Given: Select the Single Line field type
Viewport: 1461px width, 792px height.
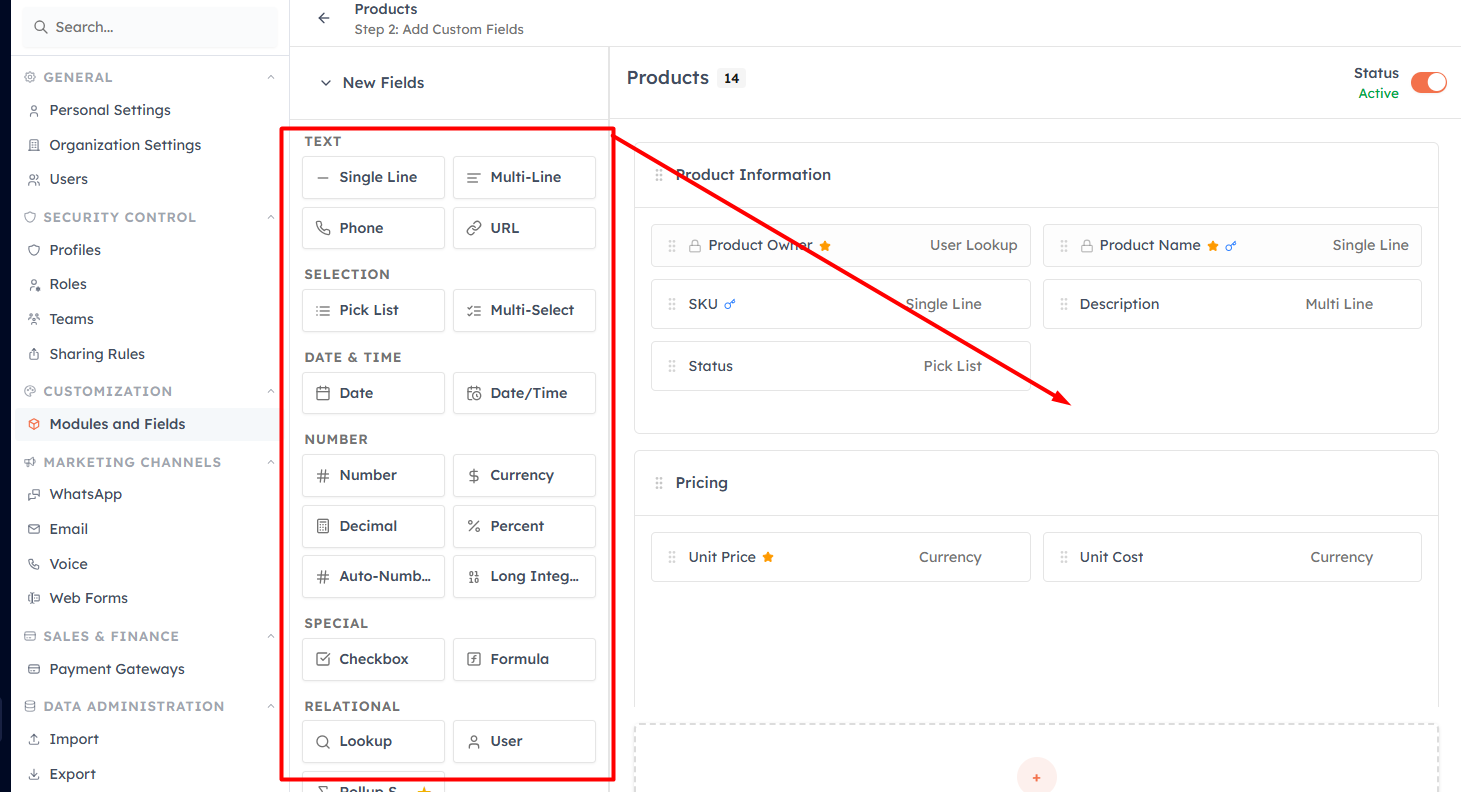Looking at the screenshot, I should click(373, 177).
